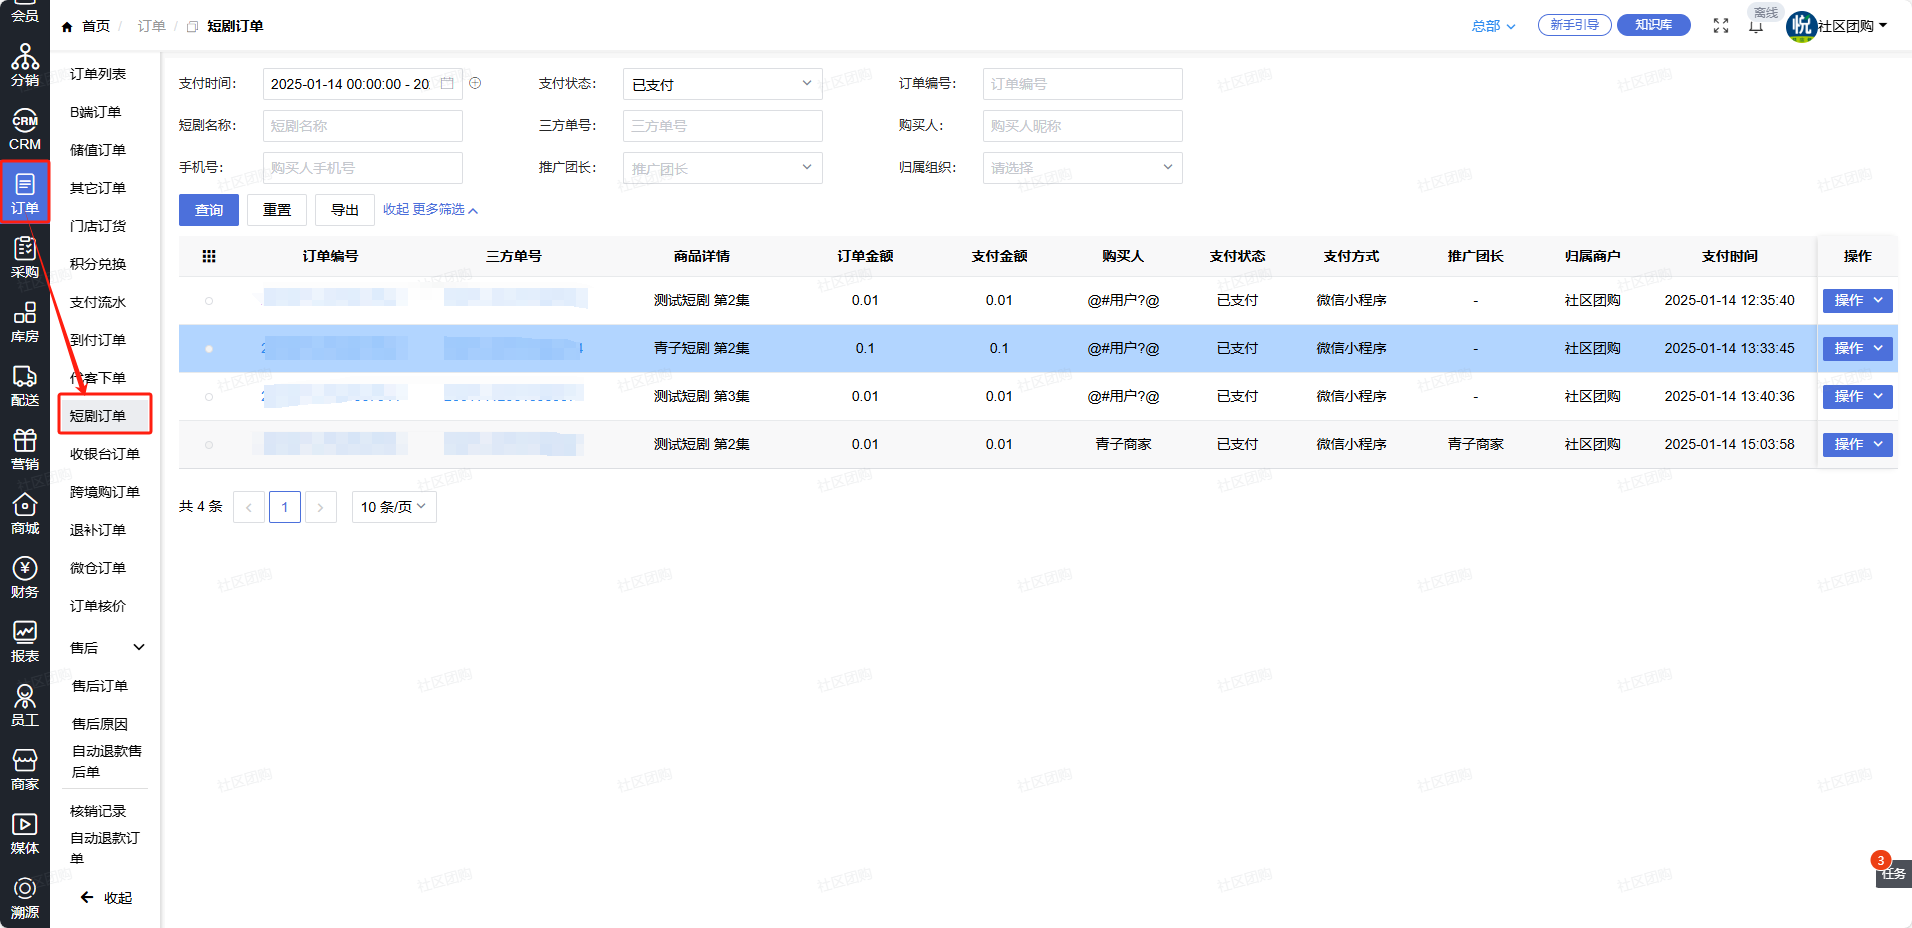Click the 短剧名称 input field
This screenshot has width=1912, height=928.
[362, 126]
